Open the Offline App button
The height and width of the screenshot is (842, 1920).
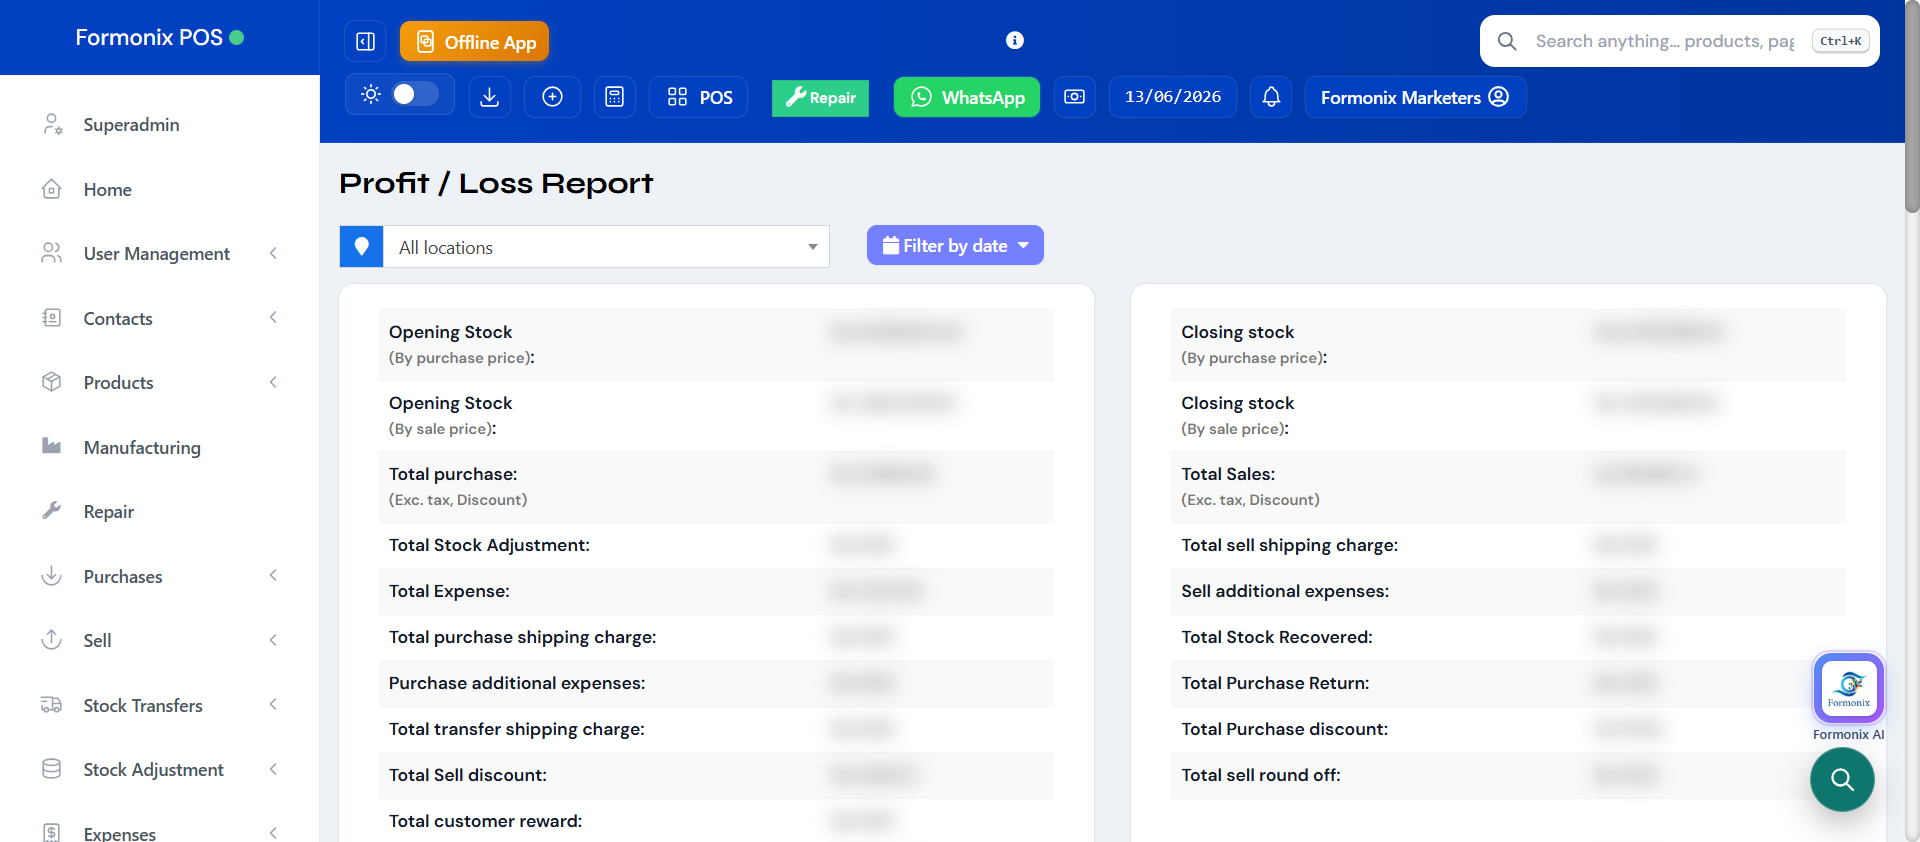pyautogui.click(x=475, y=41)
